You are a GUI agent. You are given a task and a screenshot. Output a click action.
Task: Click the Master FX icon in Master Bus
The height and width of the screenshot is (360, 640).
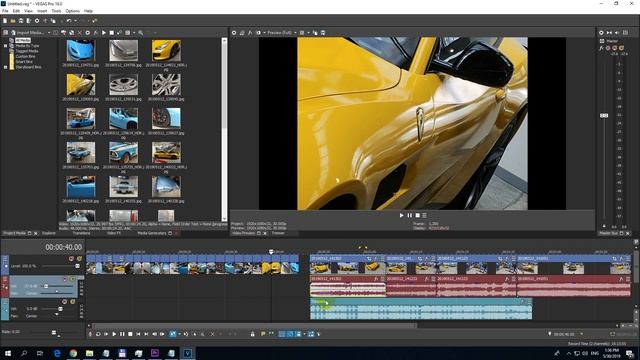coord(601,48)
